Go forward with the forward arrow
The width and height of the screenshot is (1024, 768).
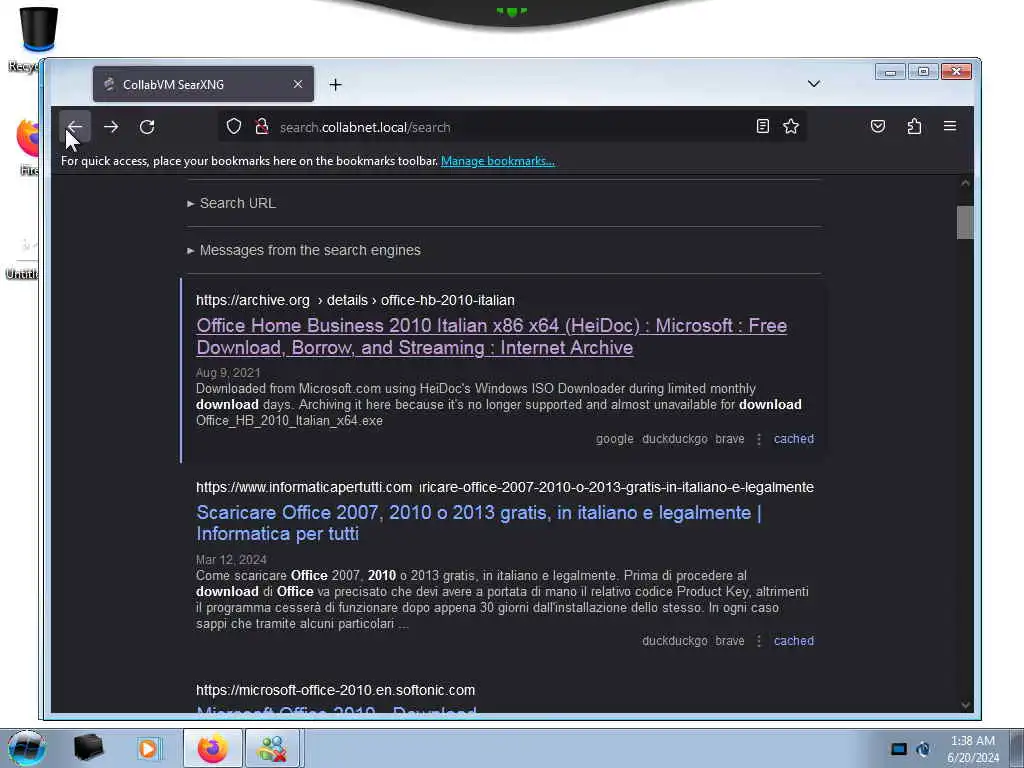[x=111, y=127]
